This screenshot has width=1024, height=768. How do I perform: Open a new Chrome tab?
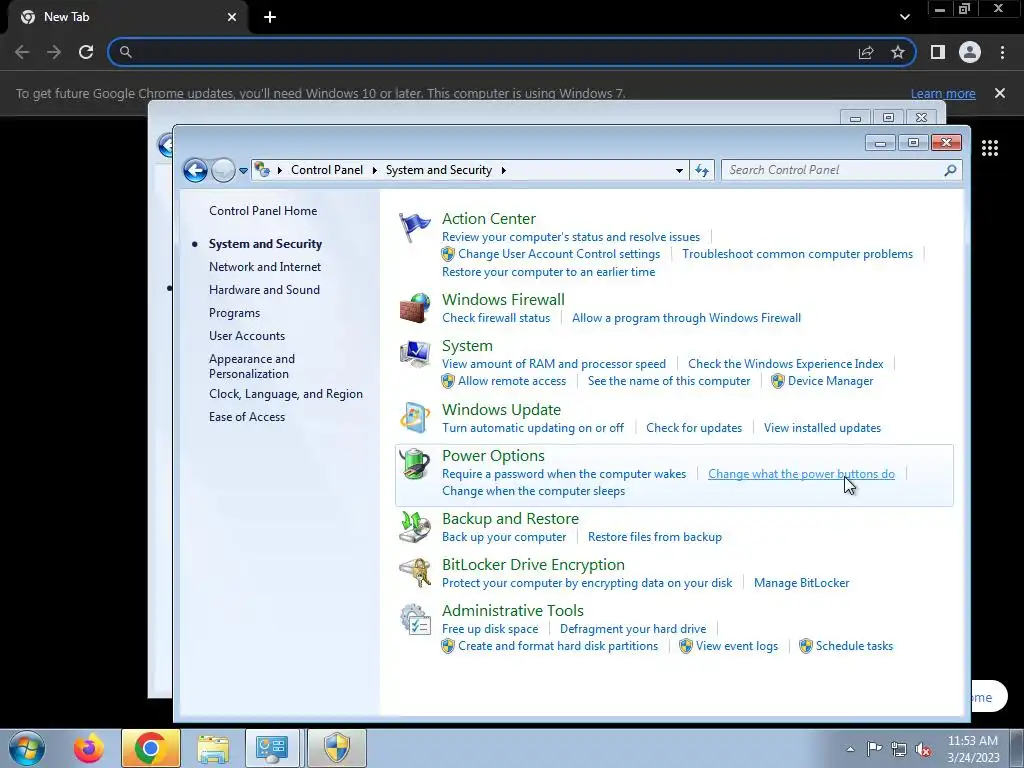(270, 17)
